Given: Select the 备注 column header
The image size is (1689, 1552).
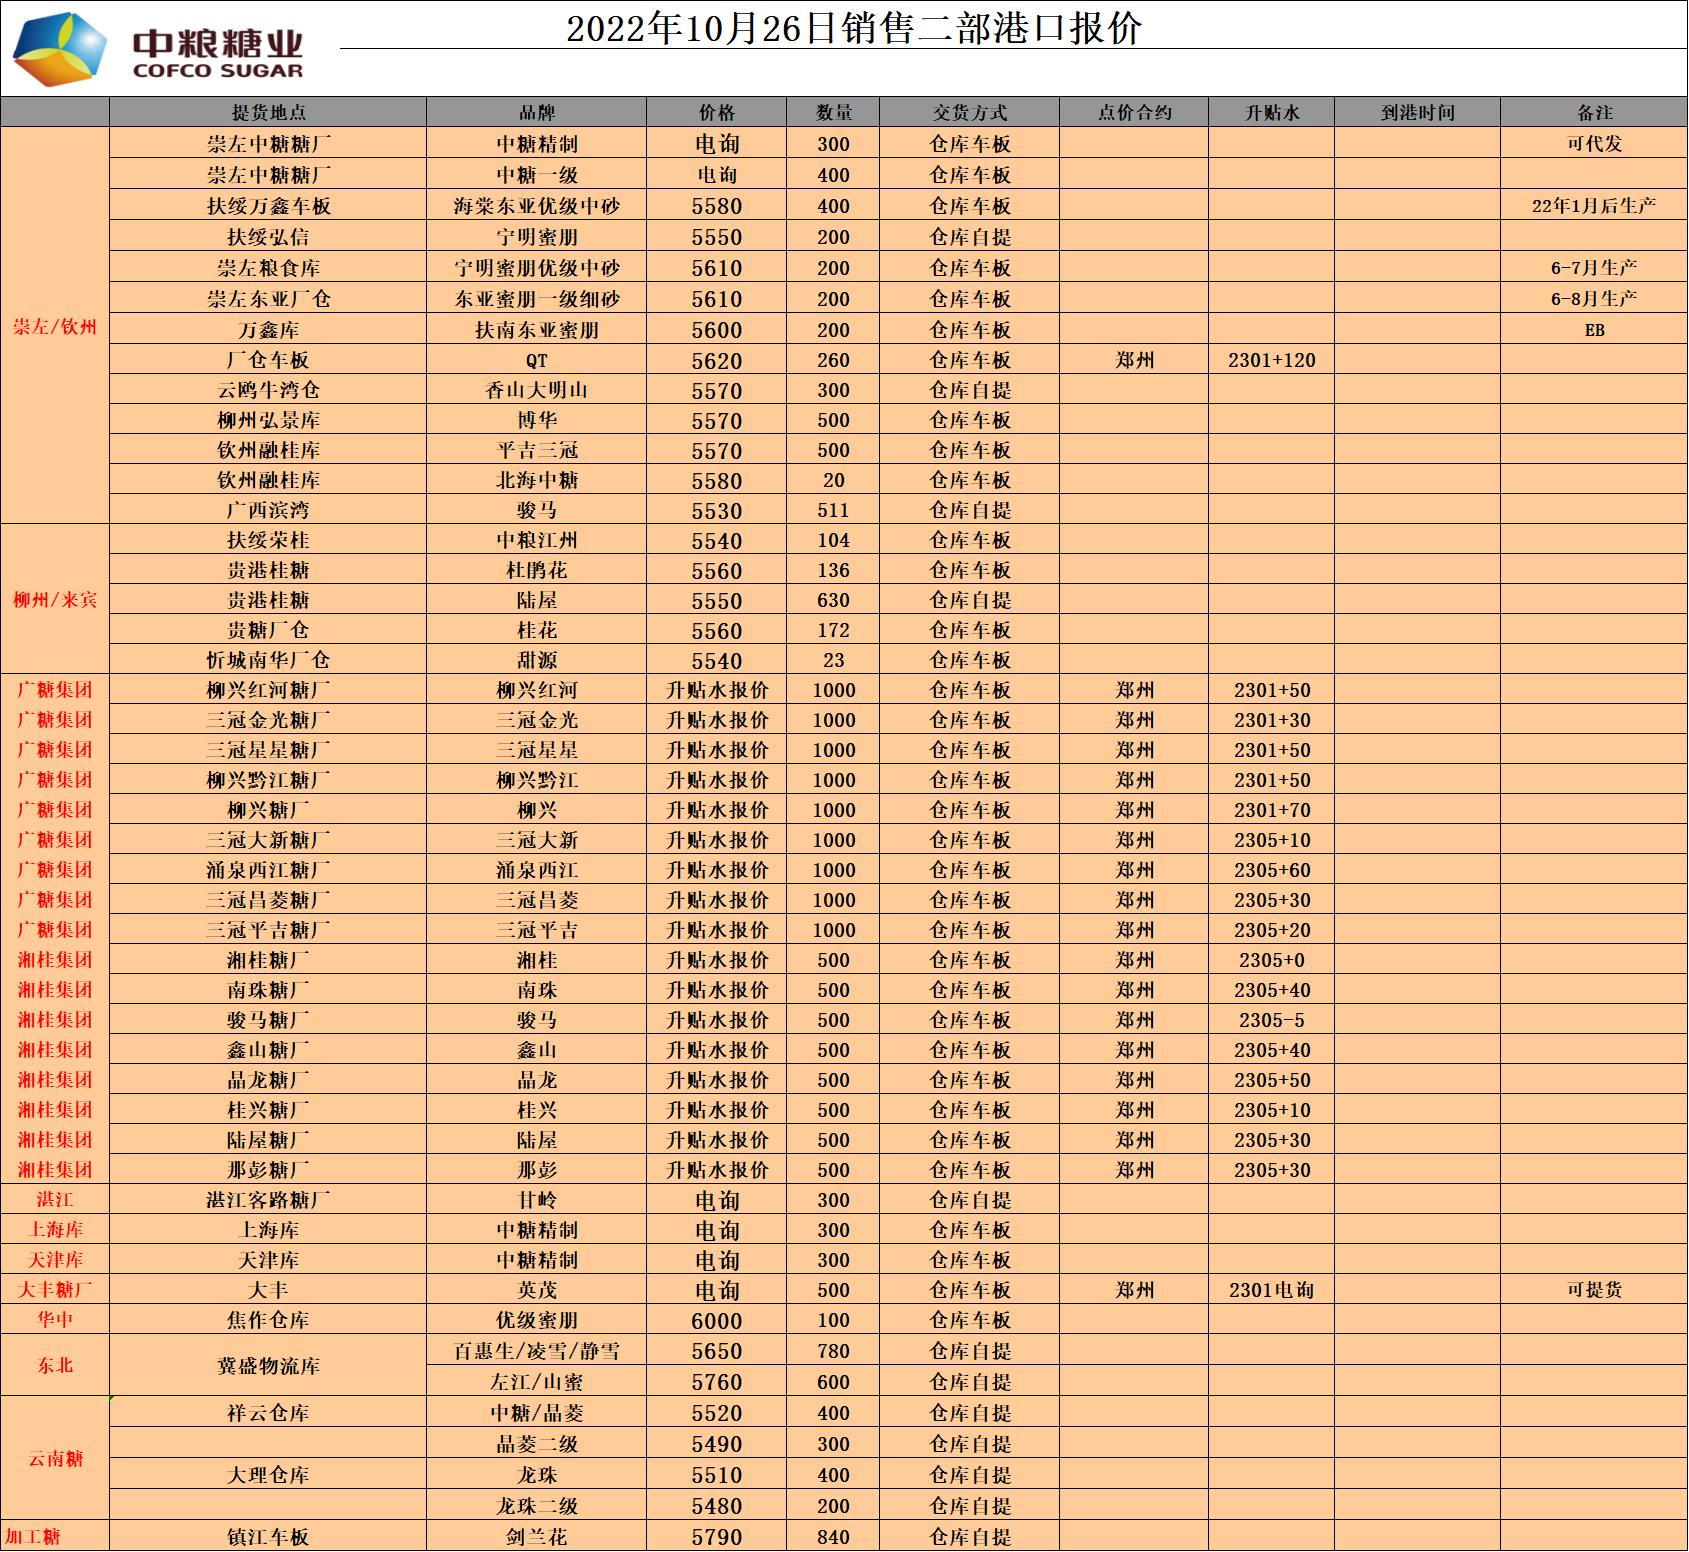Looking at the screenshot, I should 1594,112.
